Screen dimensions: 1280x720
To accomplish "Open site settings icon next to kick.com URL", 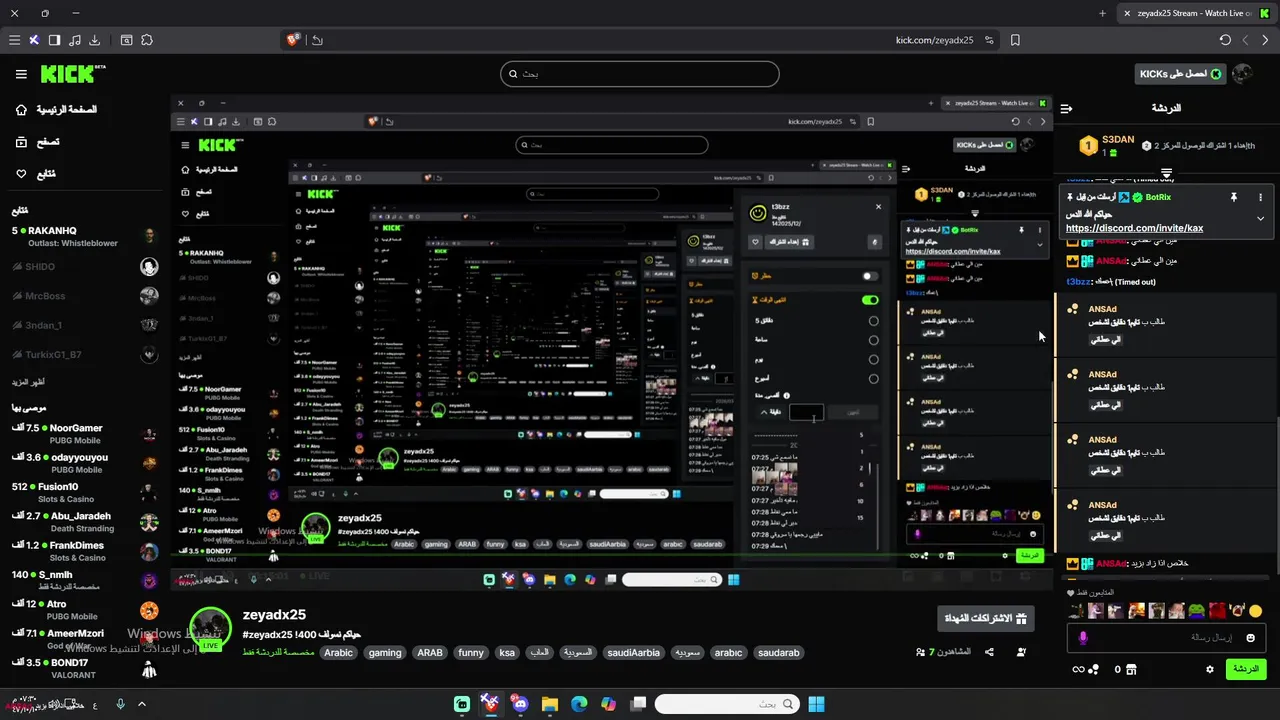I will pos(989,40).
